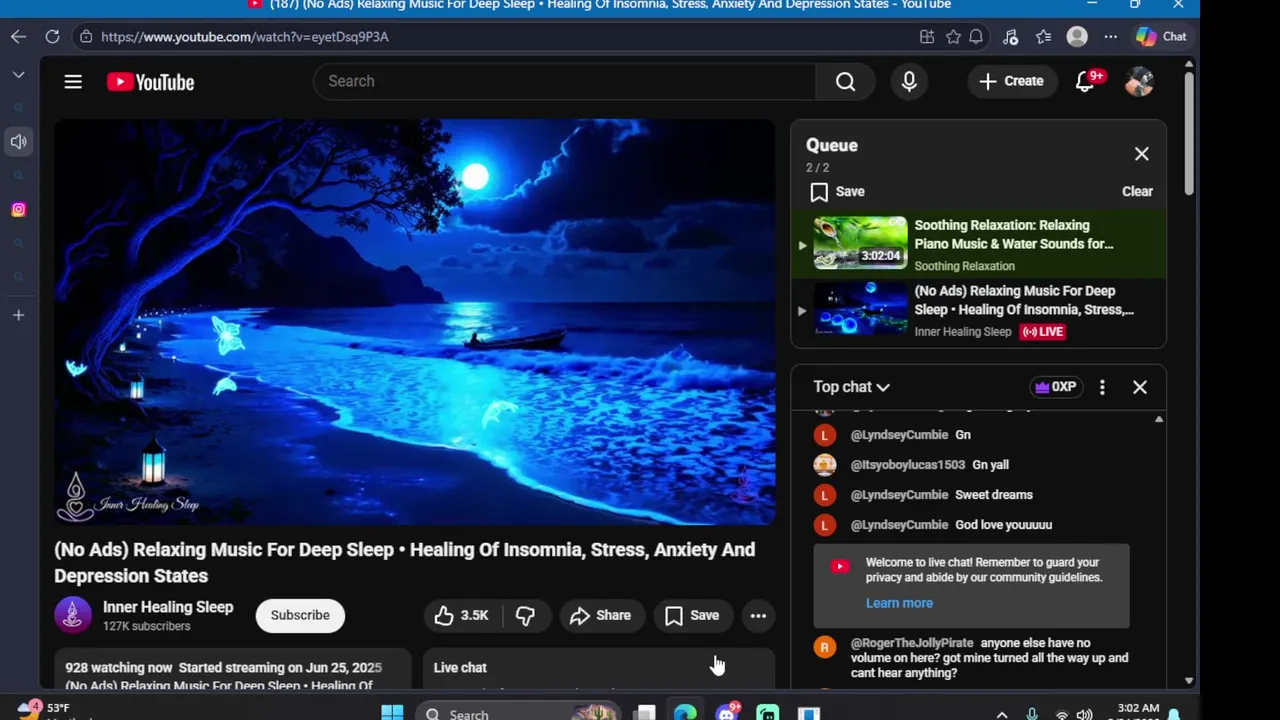Open the Inner Healing Sleep channel avatar

click(73, 616)
